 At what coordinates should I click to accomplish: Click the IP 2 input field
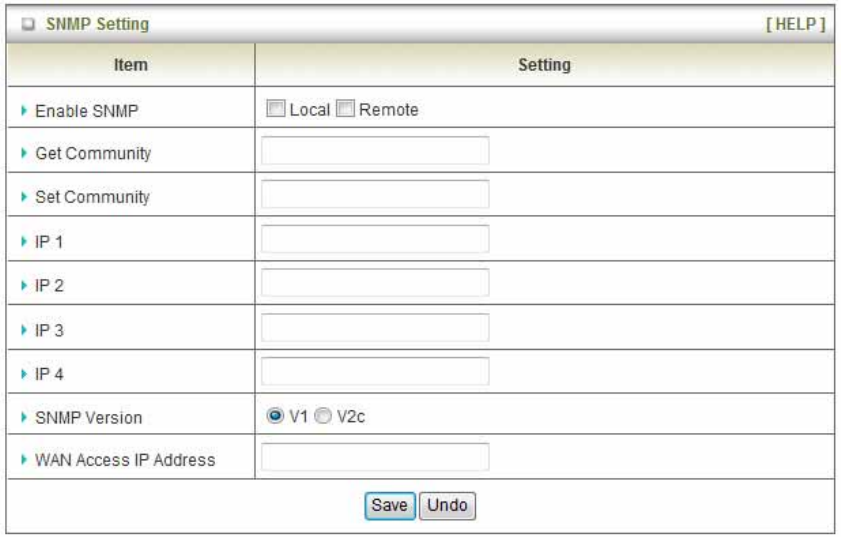pos(375,283)
